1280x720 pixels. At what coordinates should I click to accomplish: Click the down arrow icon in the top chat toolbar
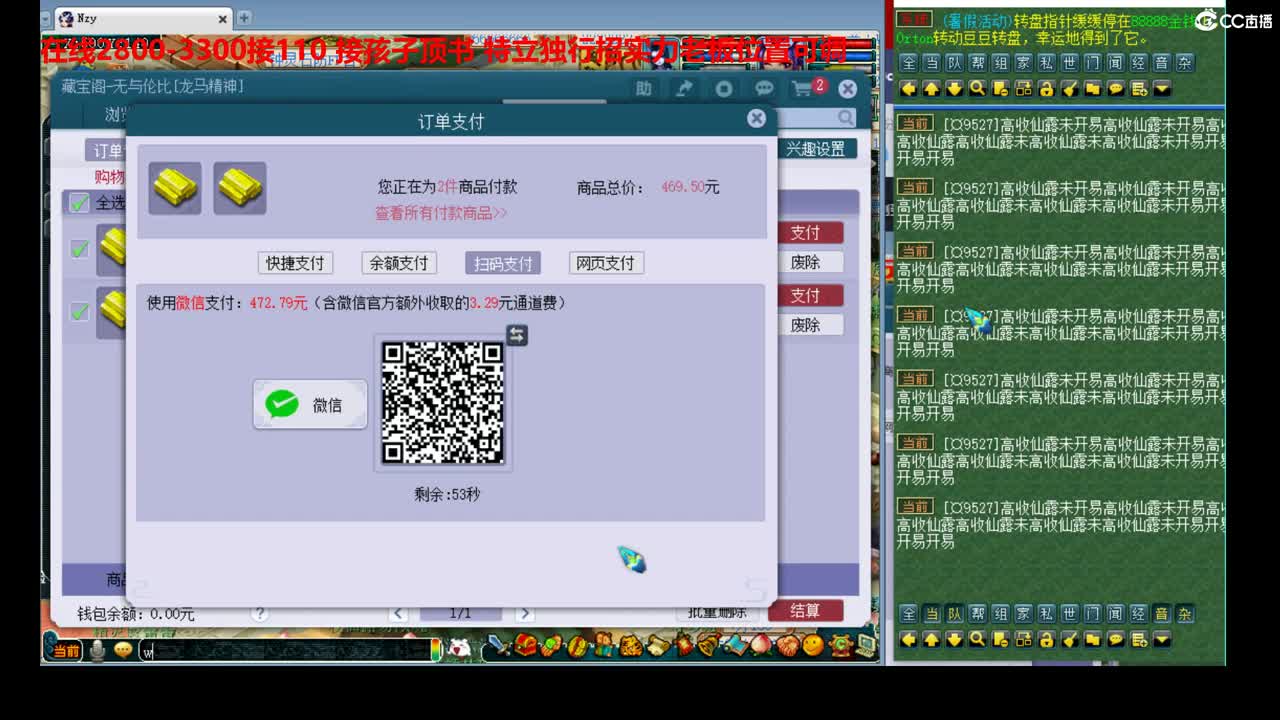tap(954, 89)
